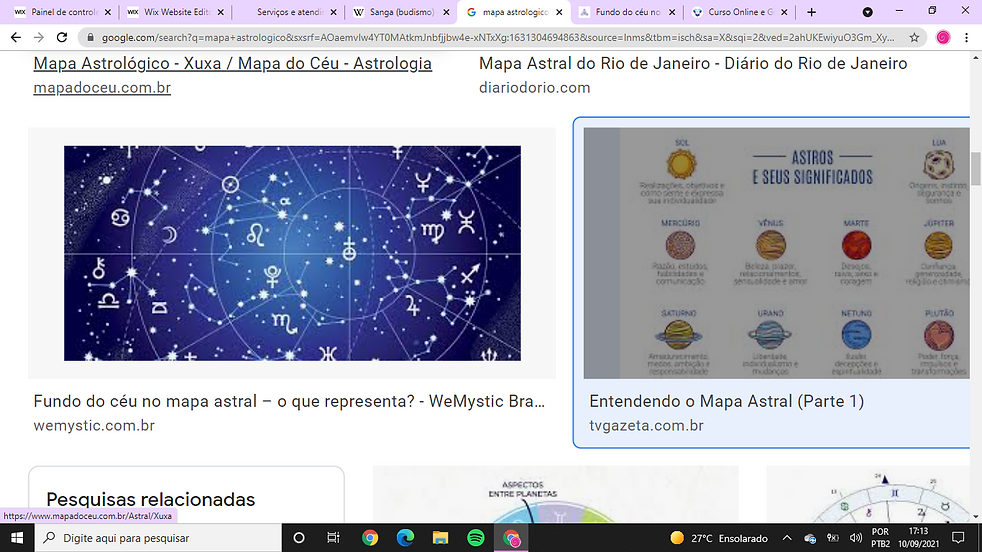Open File Explorer from the taskbar

pyautogui.click(x=440, y=538)
